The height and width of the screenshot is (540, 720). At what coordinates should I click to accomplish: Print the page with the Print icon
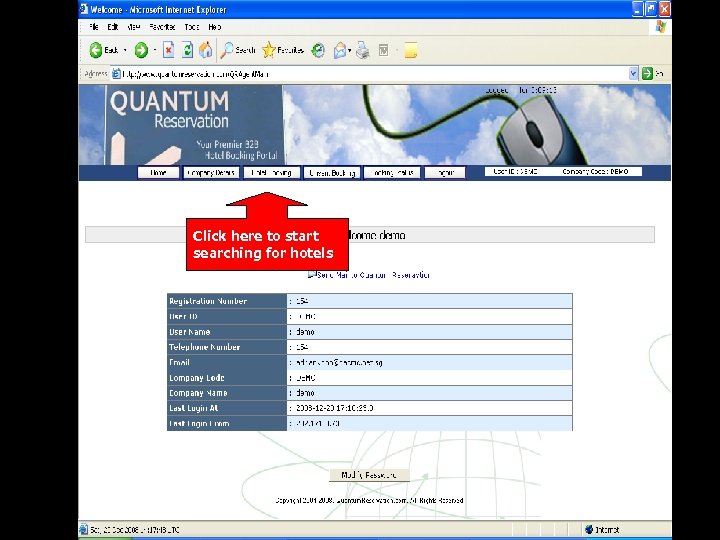coord(363,50)
